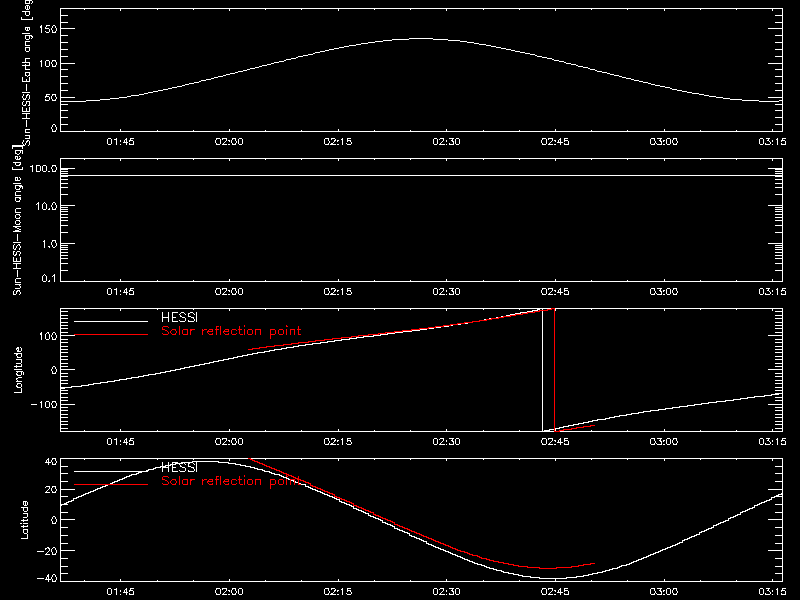The image size is (800, 600).
Task: Click 03:00 time label under Longitude plot
Action: point(664,442)
